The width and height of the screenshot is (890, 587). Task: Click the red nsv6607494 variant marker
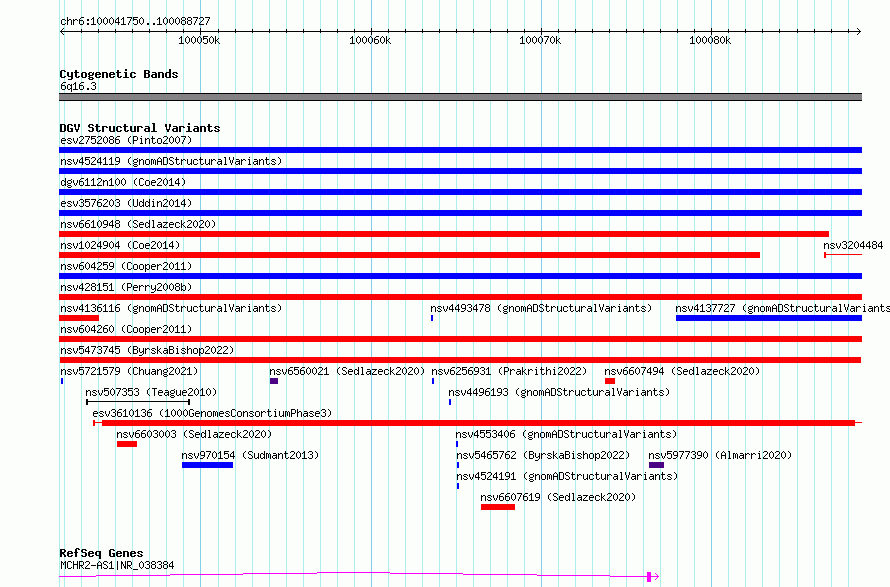click(610, 381)
